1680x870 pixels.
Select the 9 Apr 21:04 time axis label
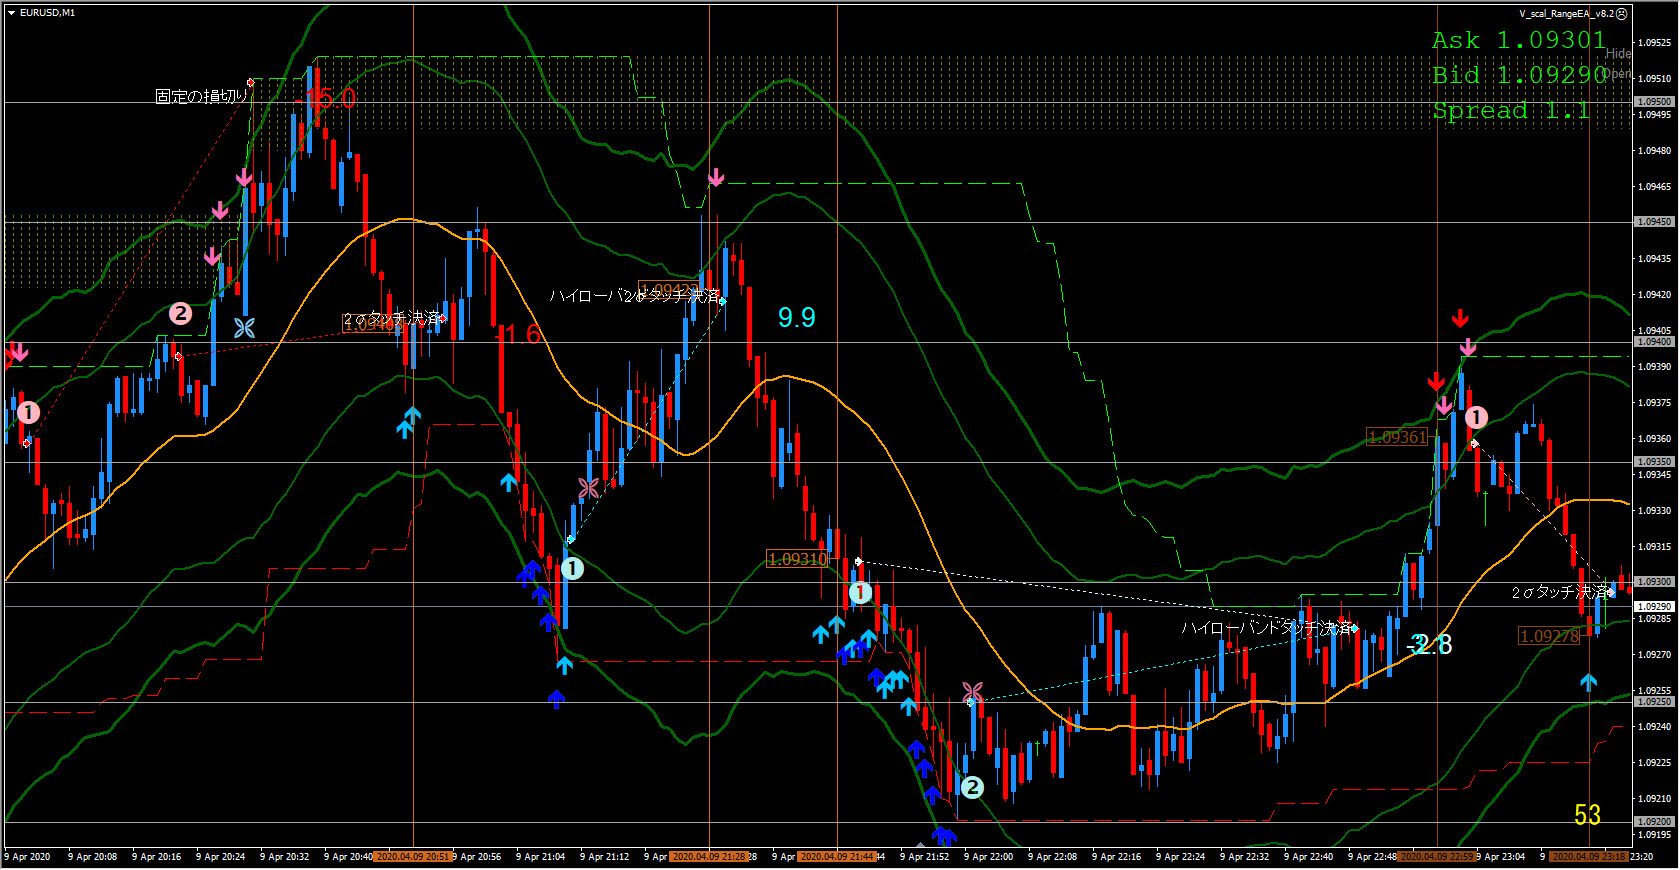pos(540,857)
